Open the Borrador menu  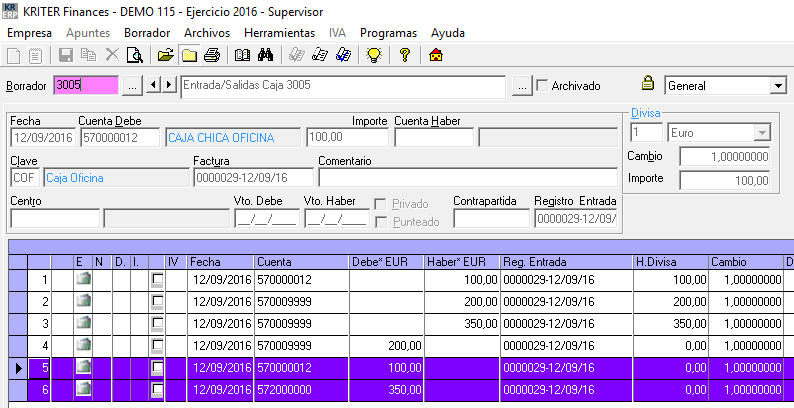tap(147, 33)
